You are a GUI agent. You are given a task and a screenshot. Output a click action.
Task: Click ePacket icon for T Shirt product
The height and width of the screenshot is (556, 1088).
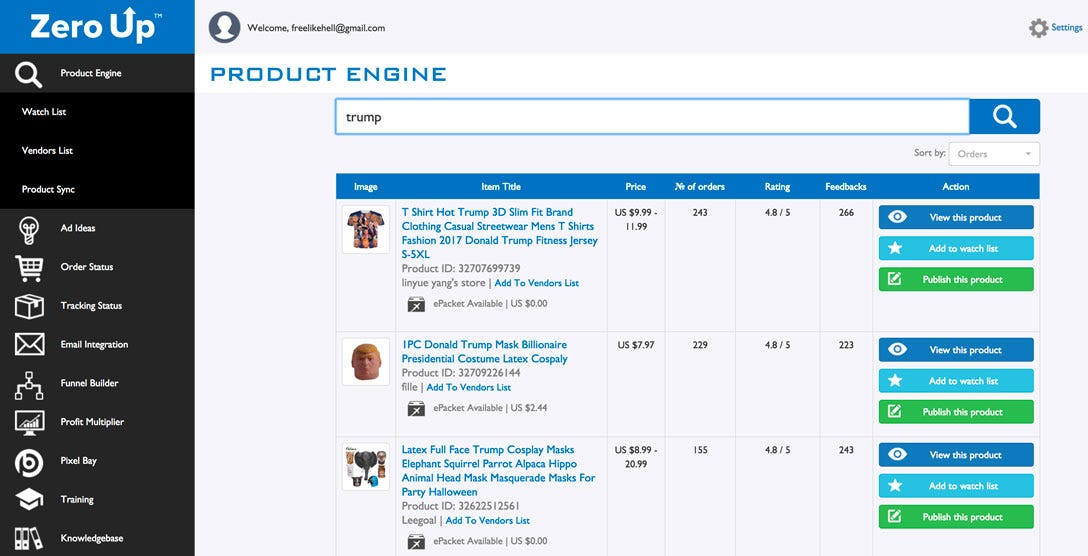pyautogui.click(x=416, y=304)
